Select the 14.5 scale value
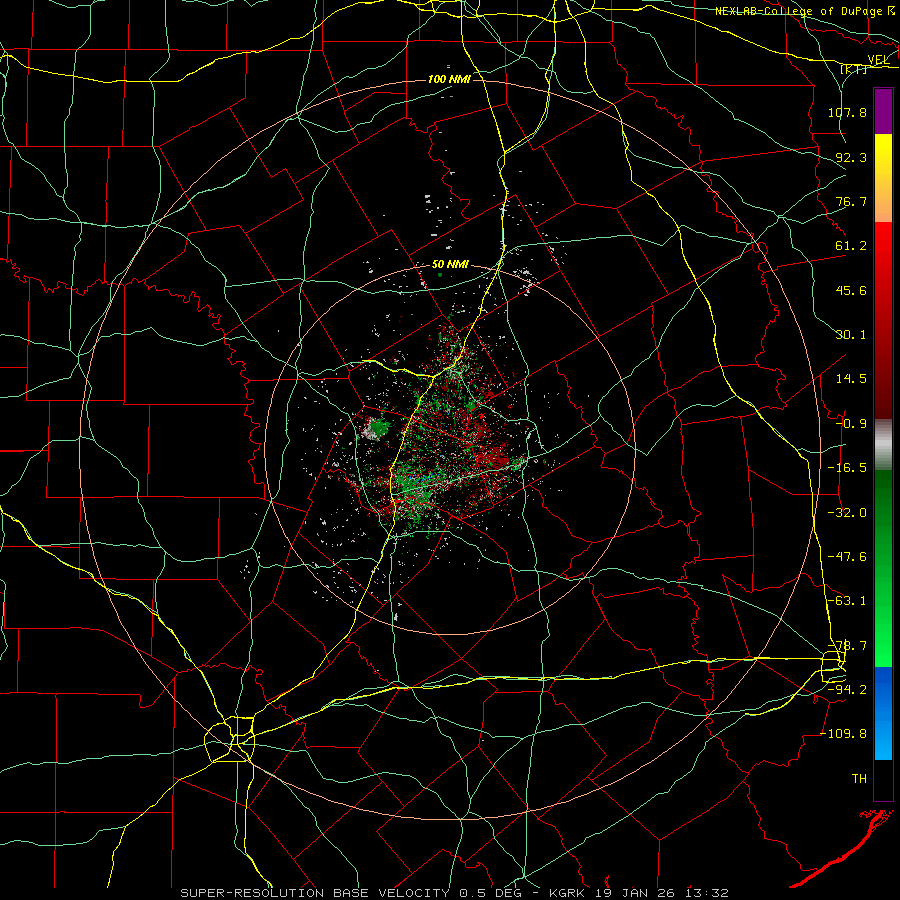 pyautogui.click(x=851, y=379)
